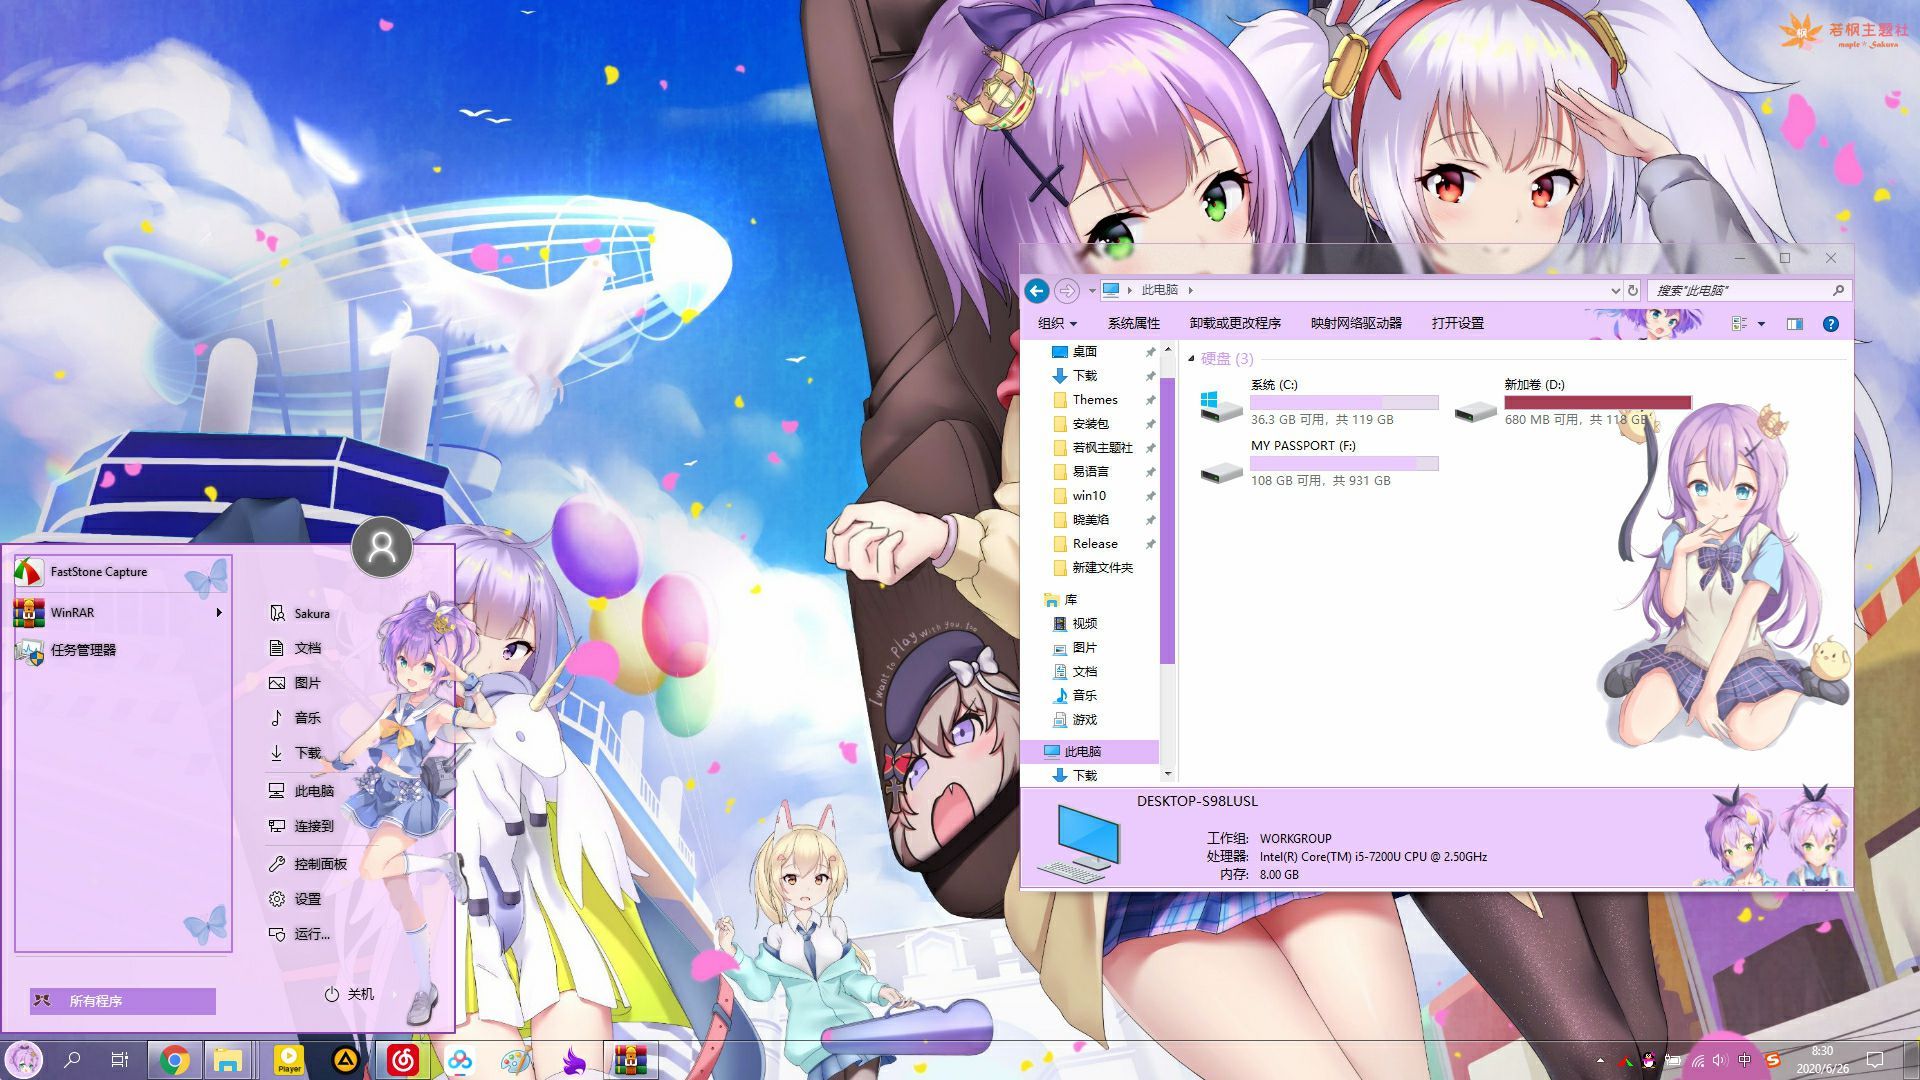Click the Wi-Fi network tray icon
This screenshot has height=1080, width=1920.
[1697, 1061]
